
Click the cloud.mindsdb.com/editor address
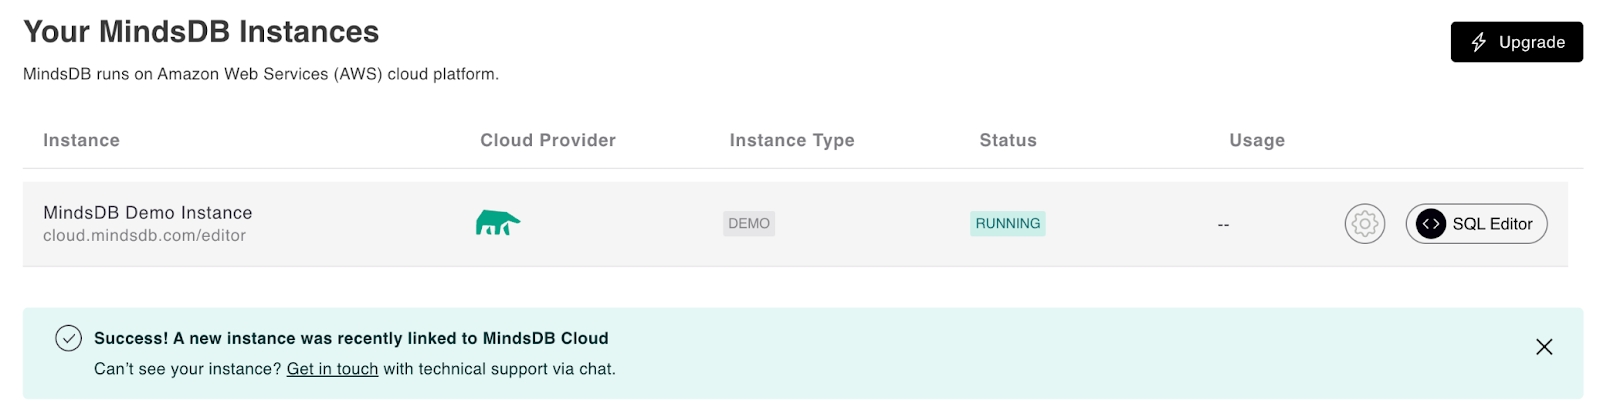pos(144,236)
